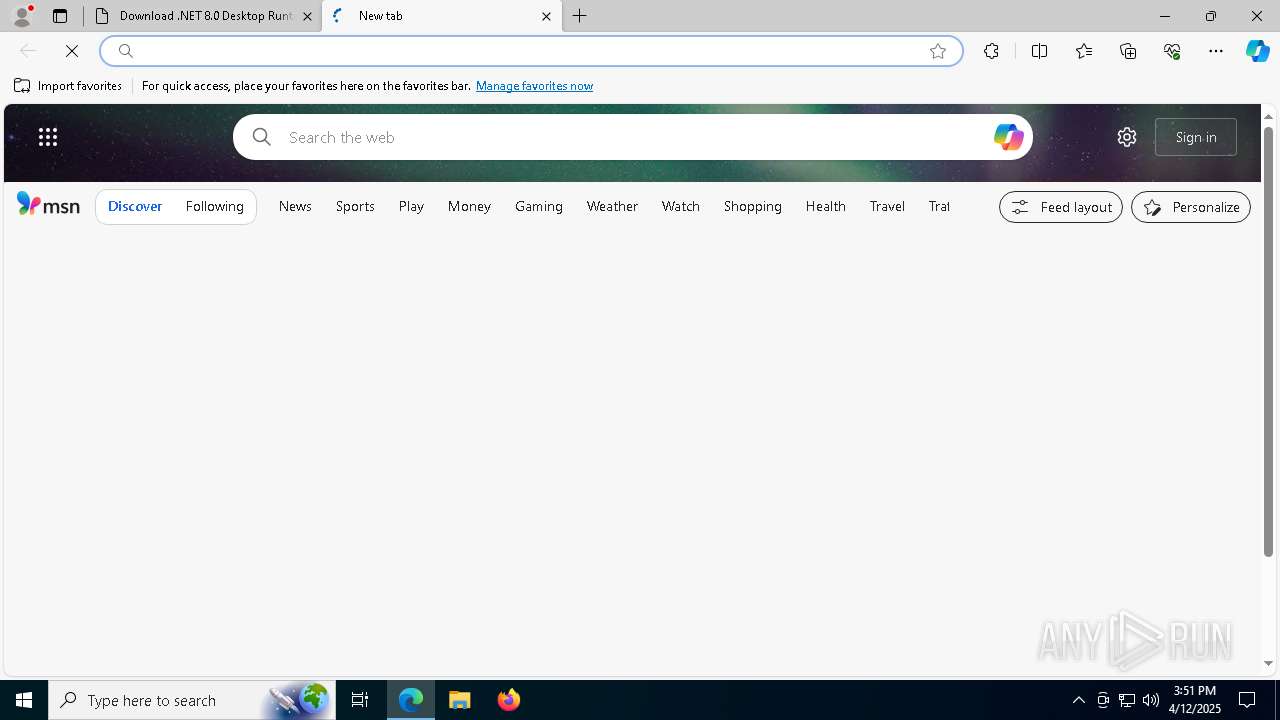This screenshot has width=1280, height=720.
Task: Open the Gaming category
Action: (x=539, y=206)
